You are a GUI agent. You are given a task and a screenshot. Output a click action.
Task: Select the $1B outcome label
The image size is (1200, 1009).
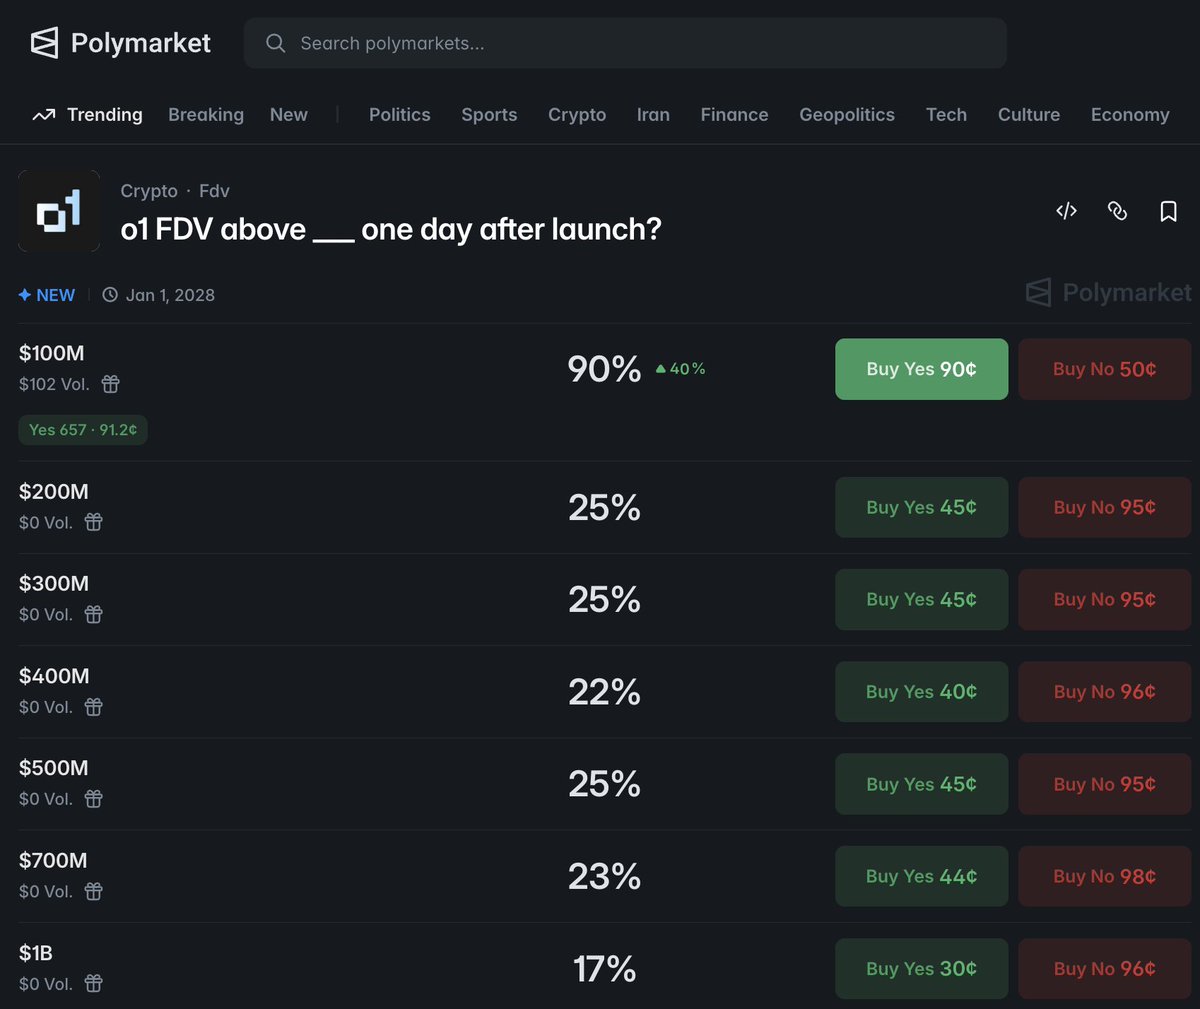[x=36, y=953]
